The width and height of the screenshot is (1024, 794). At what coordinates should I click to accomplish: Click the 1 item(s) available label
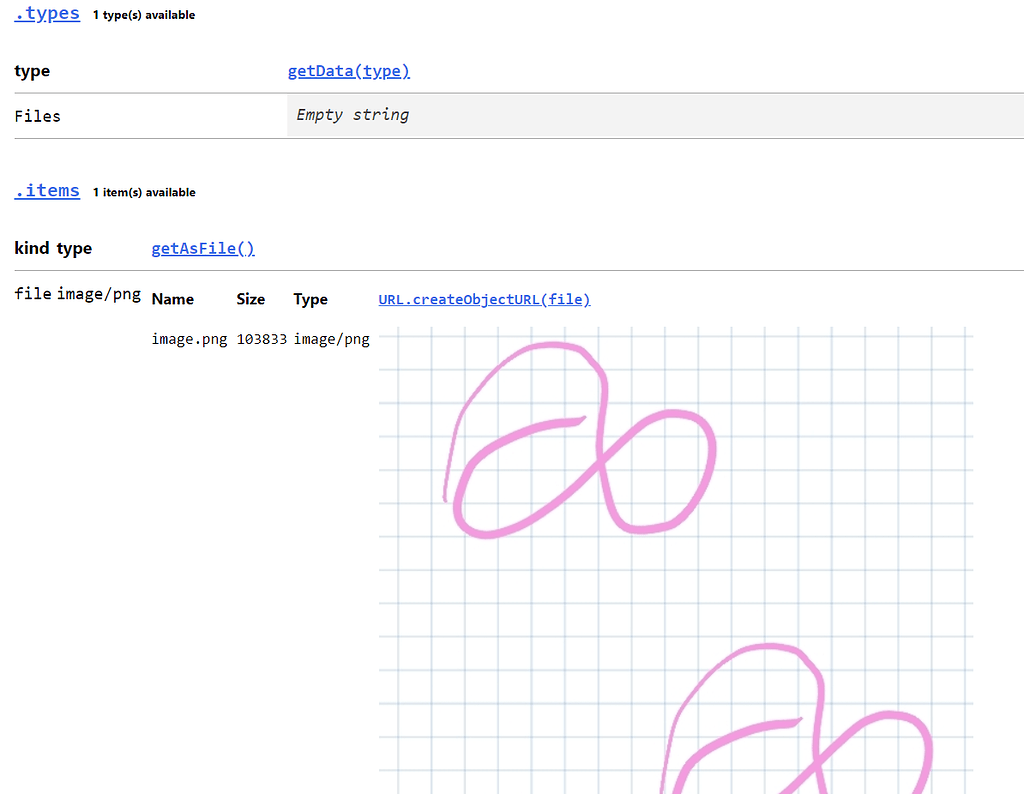(144, 192)
